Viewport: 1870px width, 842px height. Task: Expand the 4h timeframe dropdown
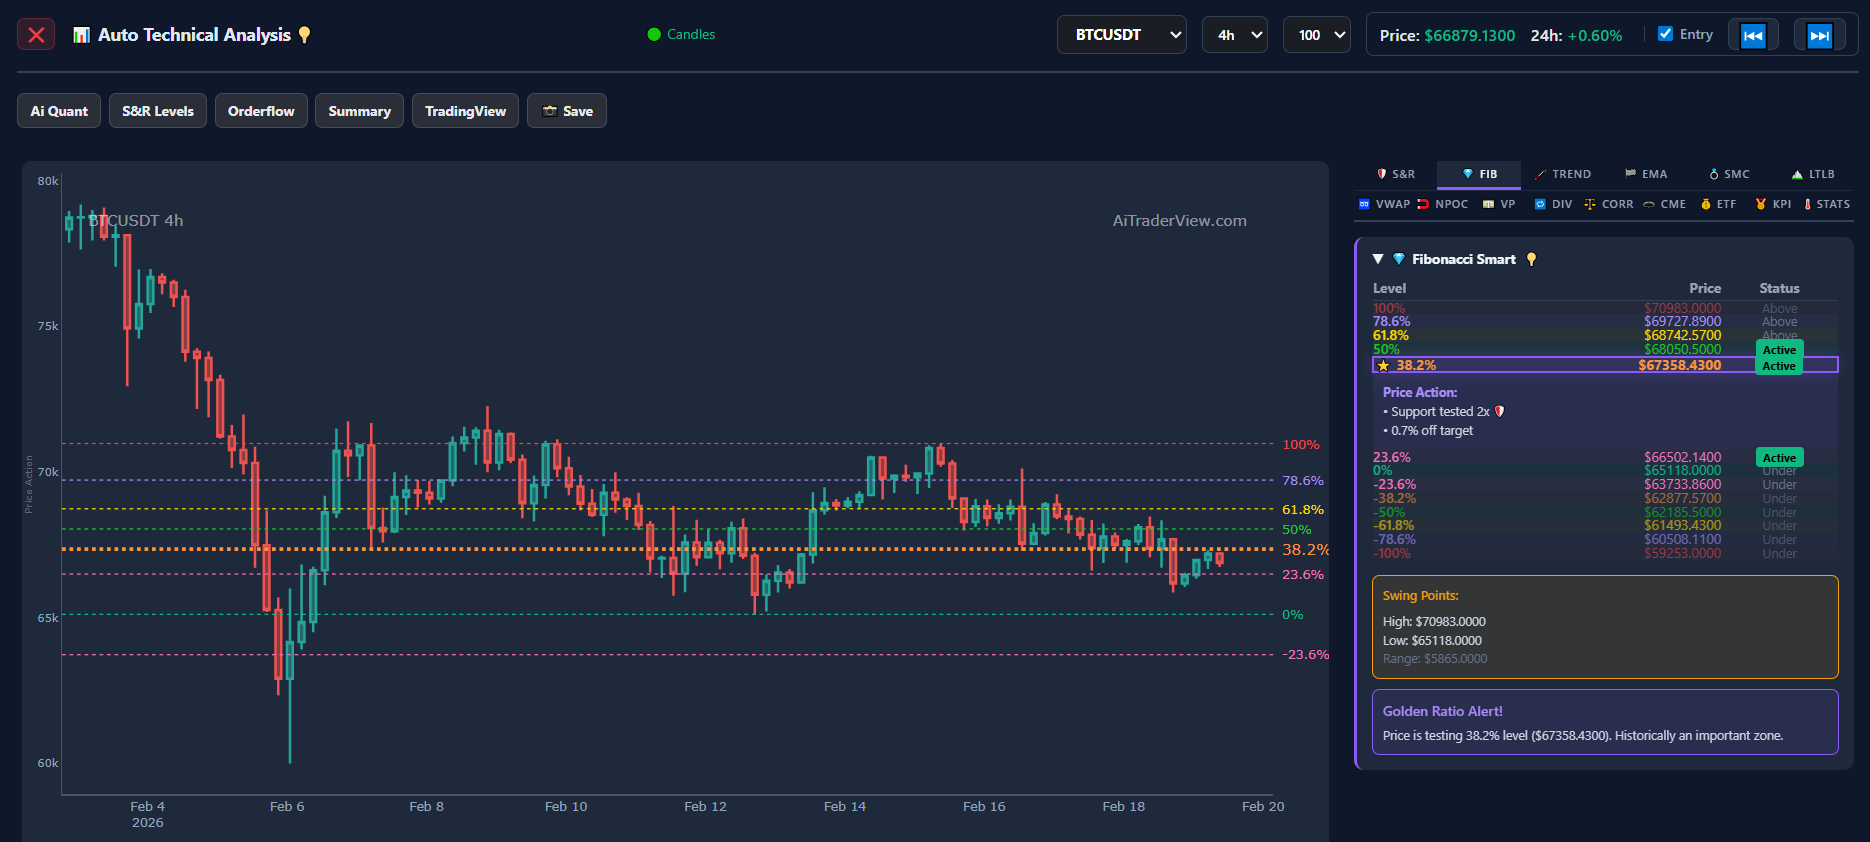click(x=1234, y=35)
